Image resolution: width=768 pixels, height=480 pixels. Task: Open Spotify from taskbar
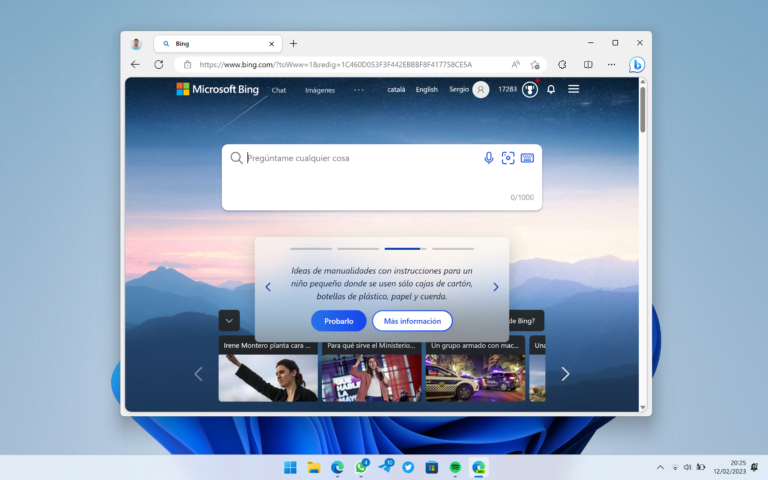click(455, 467)
